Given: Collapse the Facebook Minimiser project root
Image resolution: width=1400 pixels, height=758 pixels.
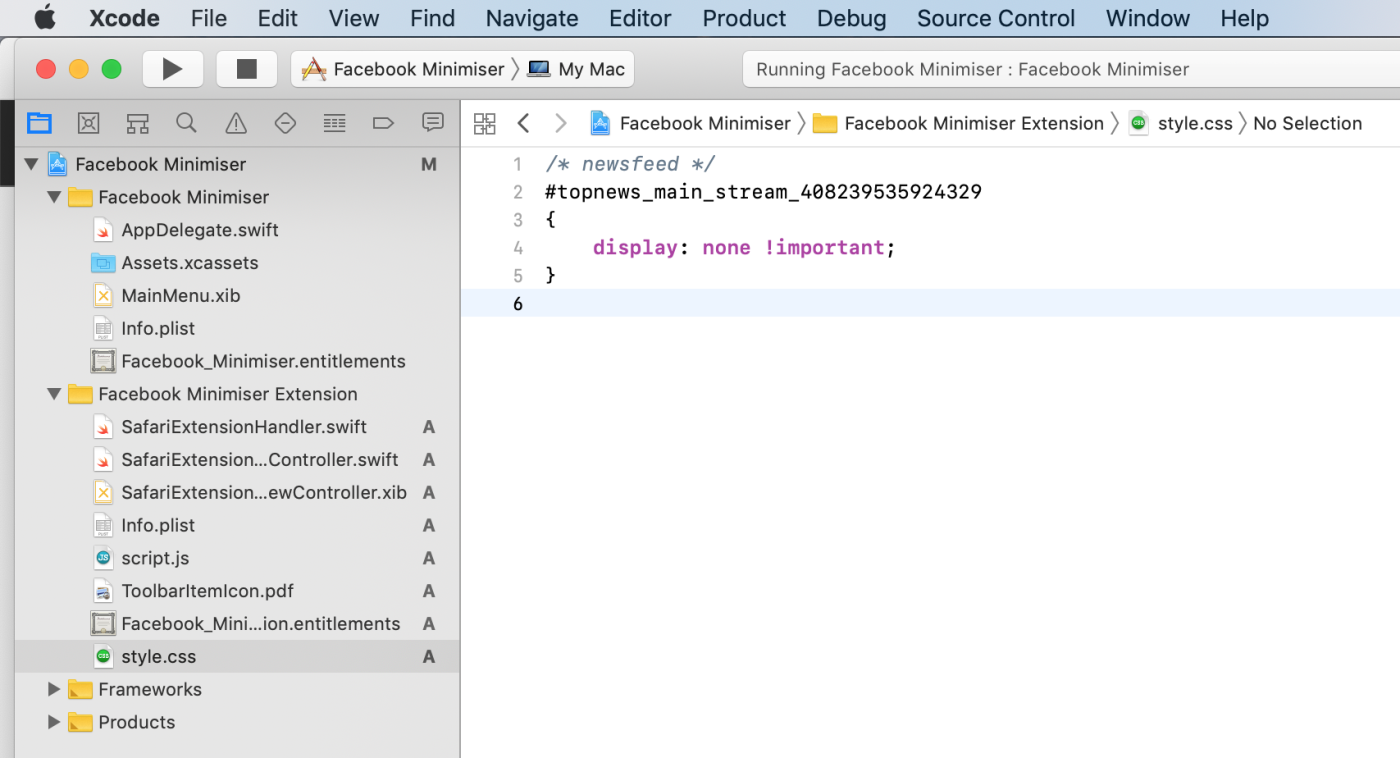Looking at the screenshot, I should click(30, 164).
